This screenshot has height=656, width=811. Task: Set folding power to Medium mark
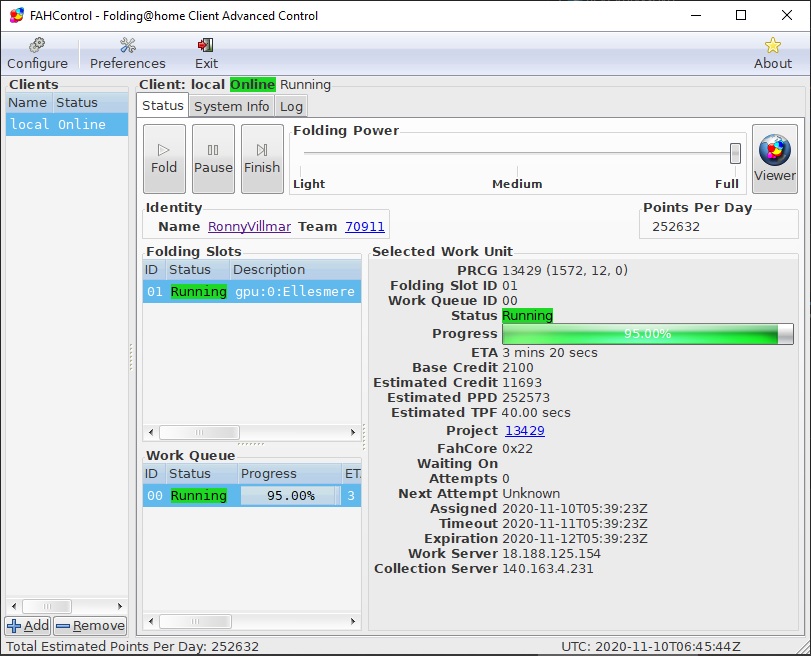pos(517,184)
